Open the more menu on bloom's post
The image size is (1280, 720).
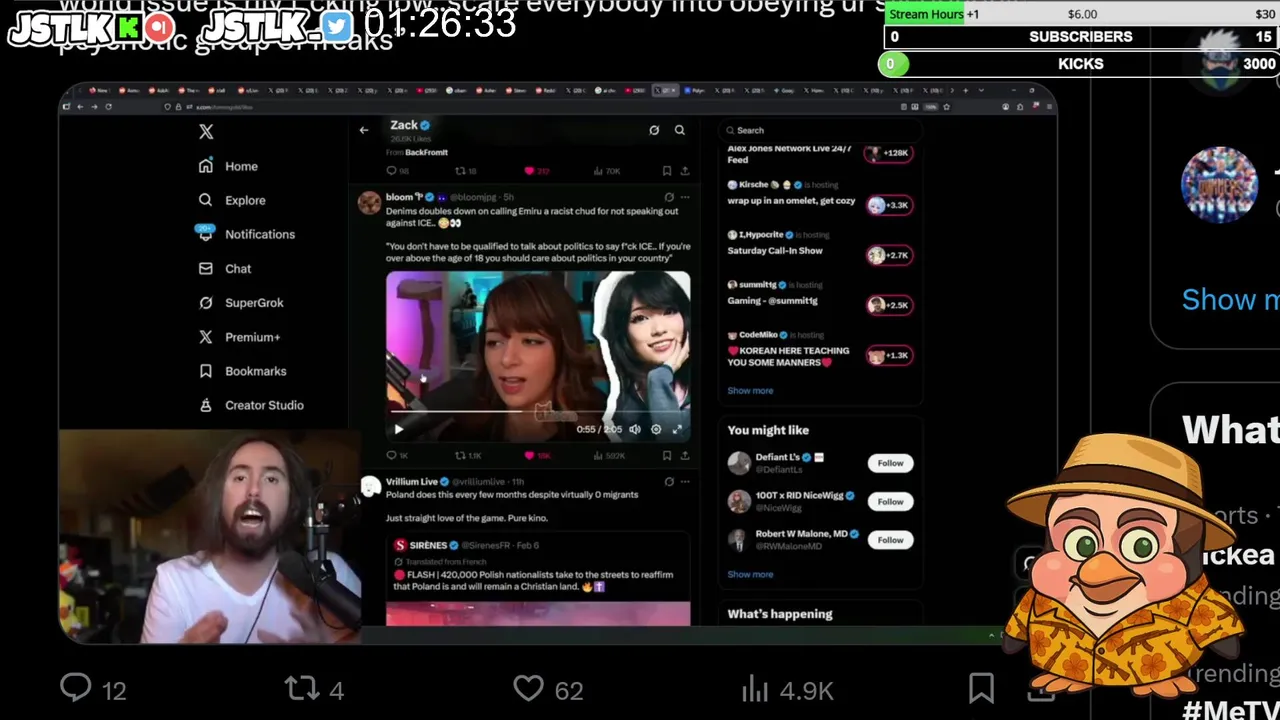685,197
